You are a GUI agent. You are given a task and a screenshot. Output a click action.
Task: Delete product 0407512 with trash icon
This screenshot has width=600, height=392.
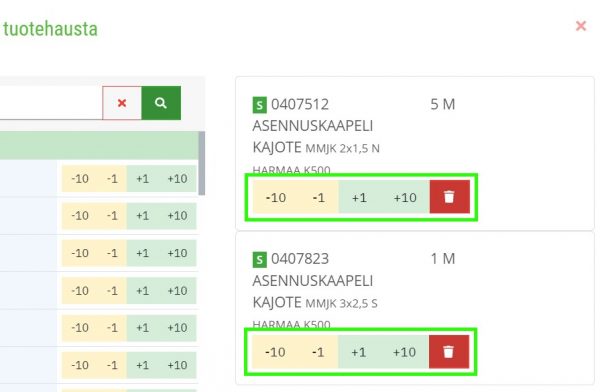point(450,197)
